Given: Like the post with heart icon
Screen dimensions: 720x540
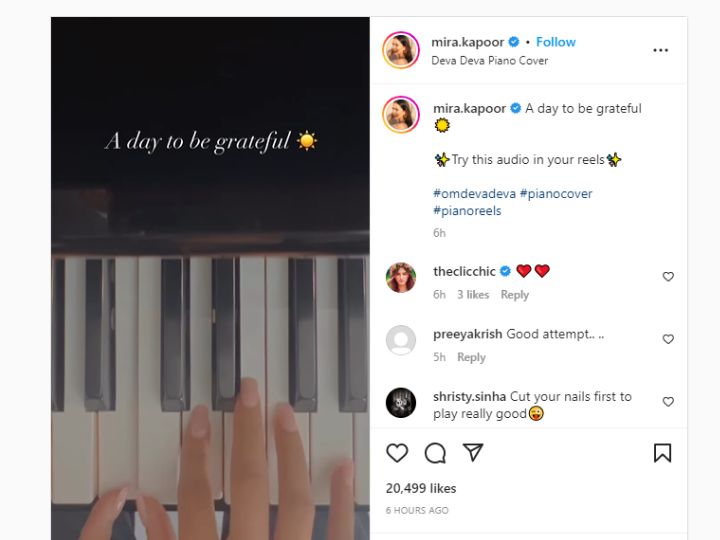Looking at the screenshot, I should pyautogui.click(x=397, y=453).
